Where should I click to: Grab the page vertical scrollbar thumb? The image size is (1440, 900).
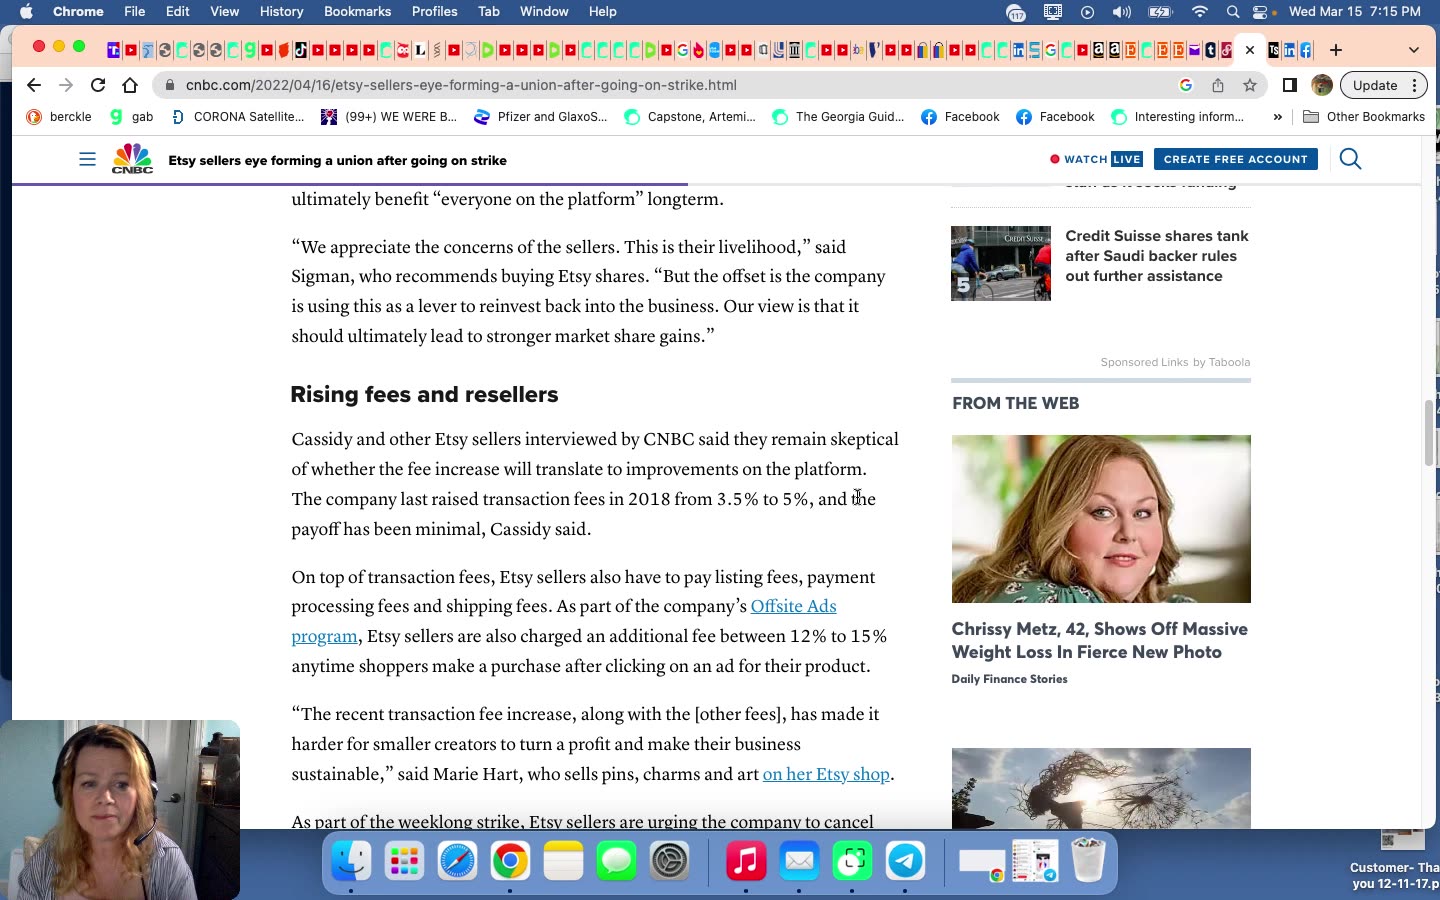coord(1429,432)
